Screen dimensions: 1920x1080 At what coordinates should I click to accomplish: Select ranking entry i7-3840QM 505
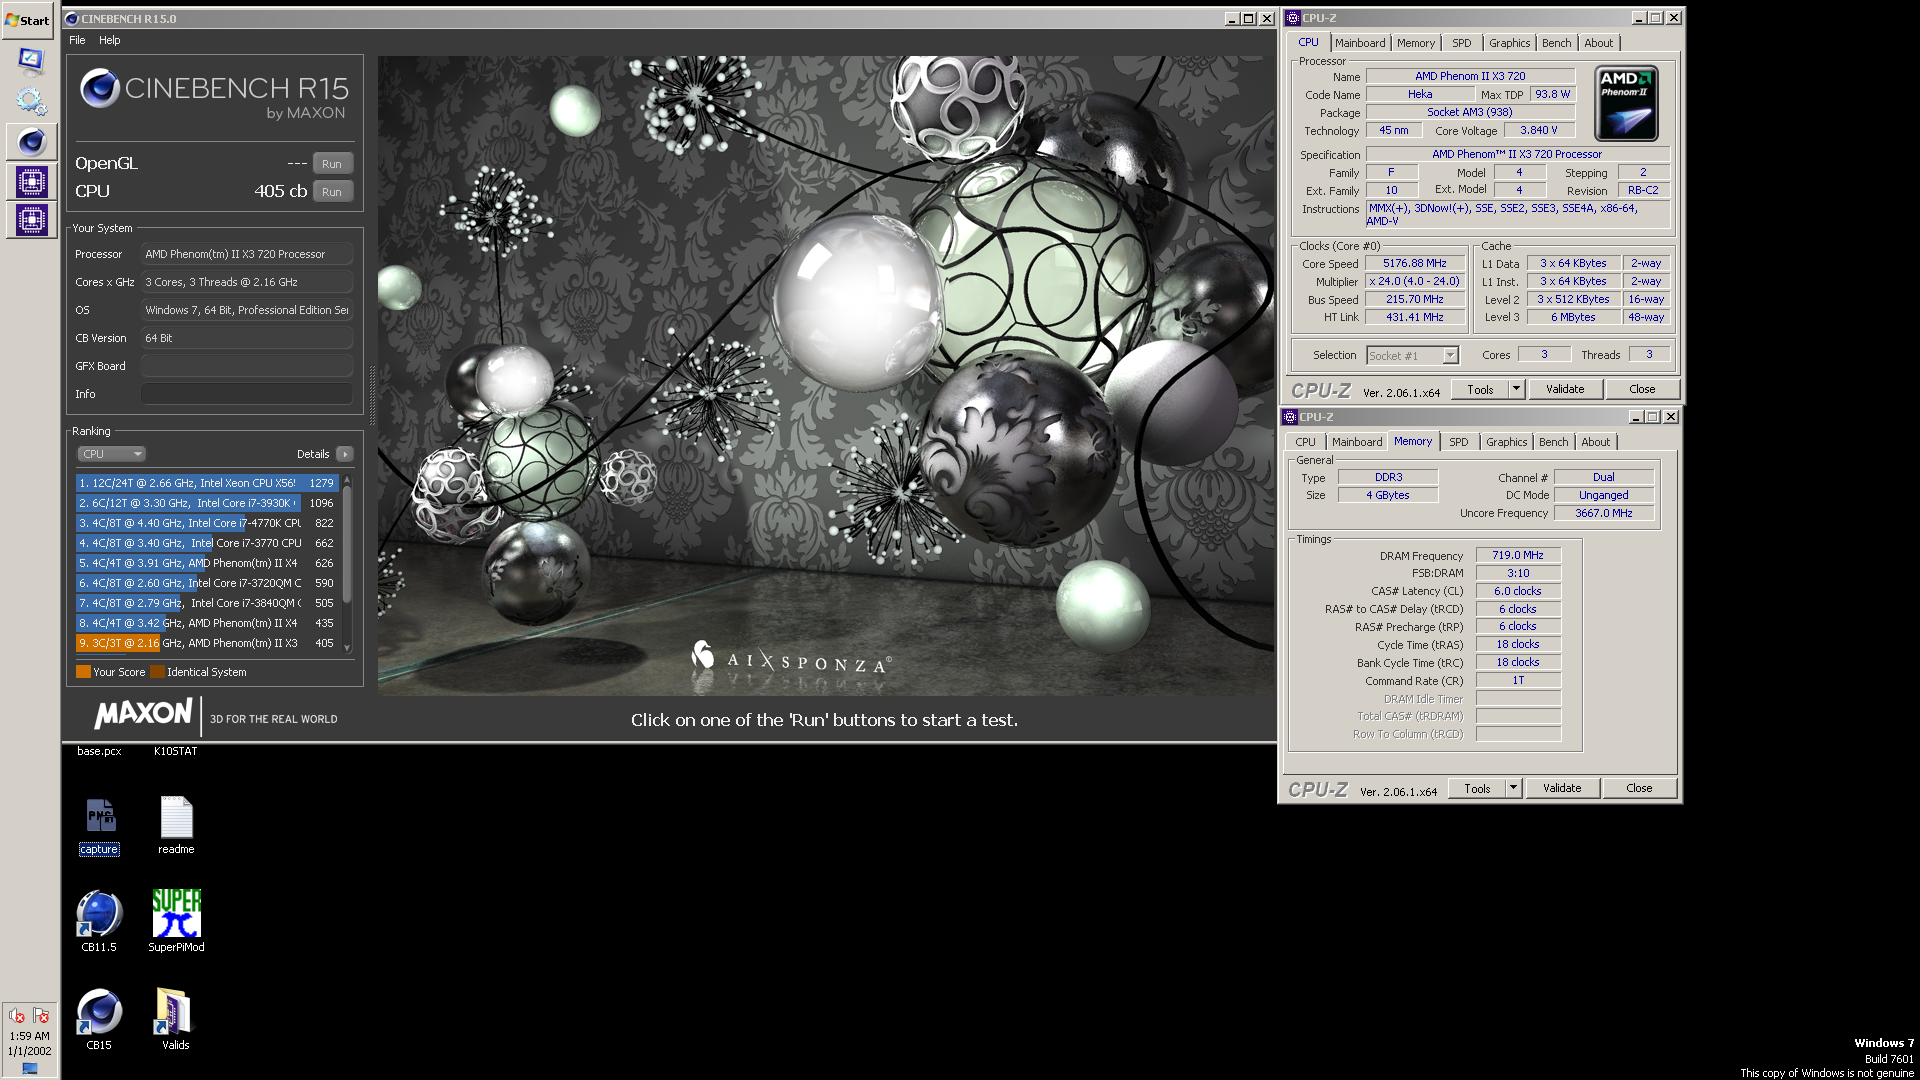[207, 603]
